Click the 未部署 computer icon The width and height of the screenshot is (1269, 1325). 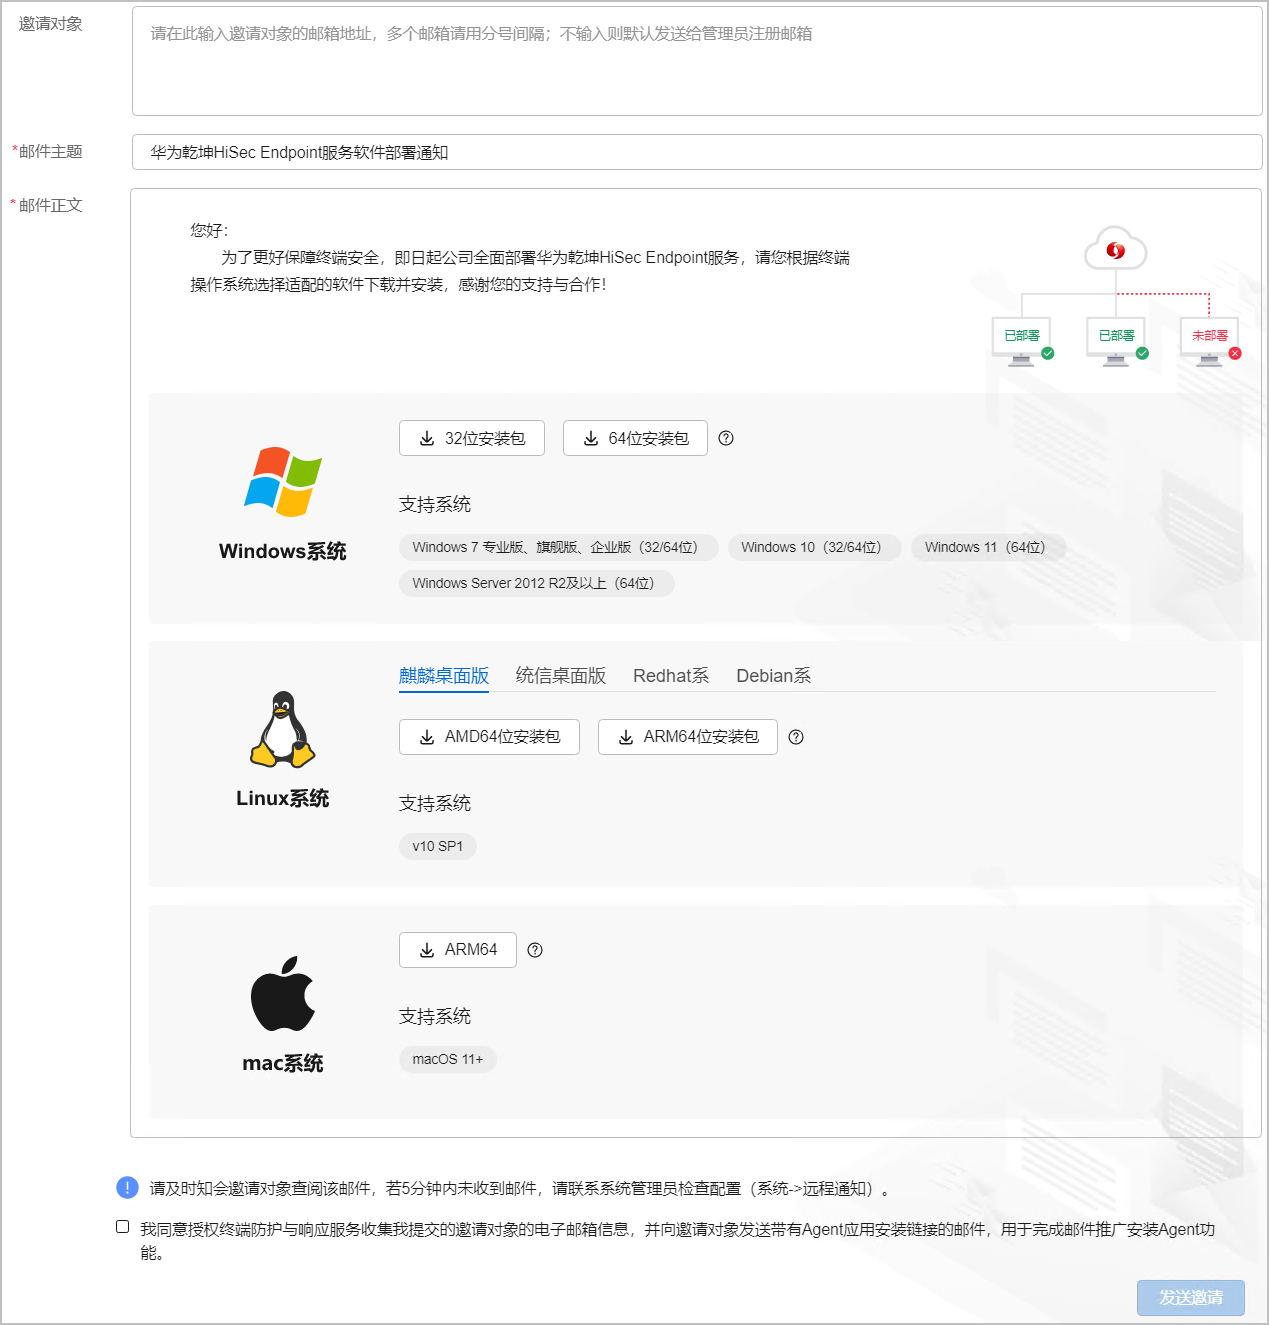pos(1210,342)
